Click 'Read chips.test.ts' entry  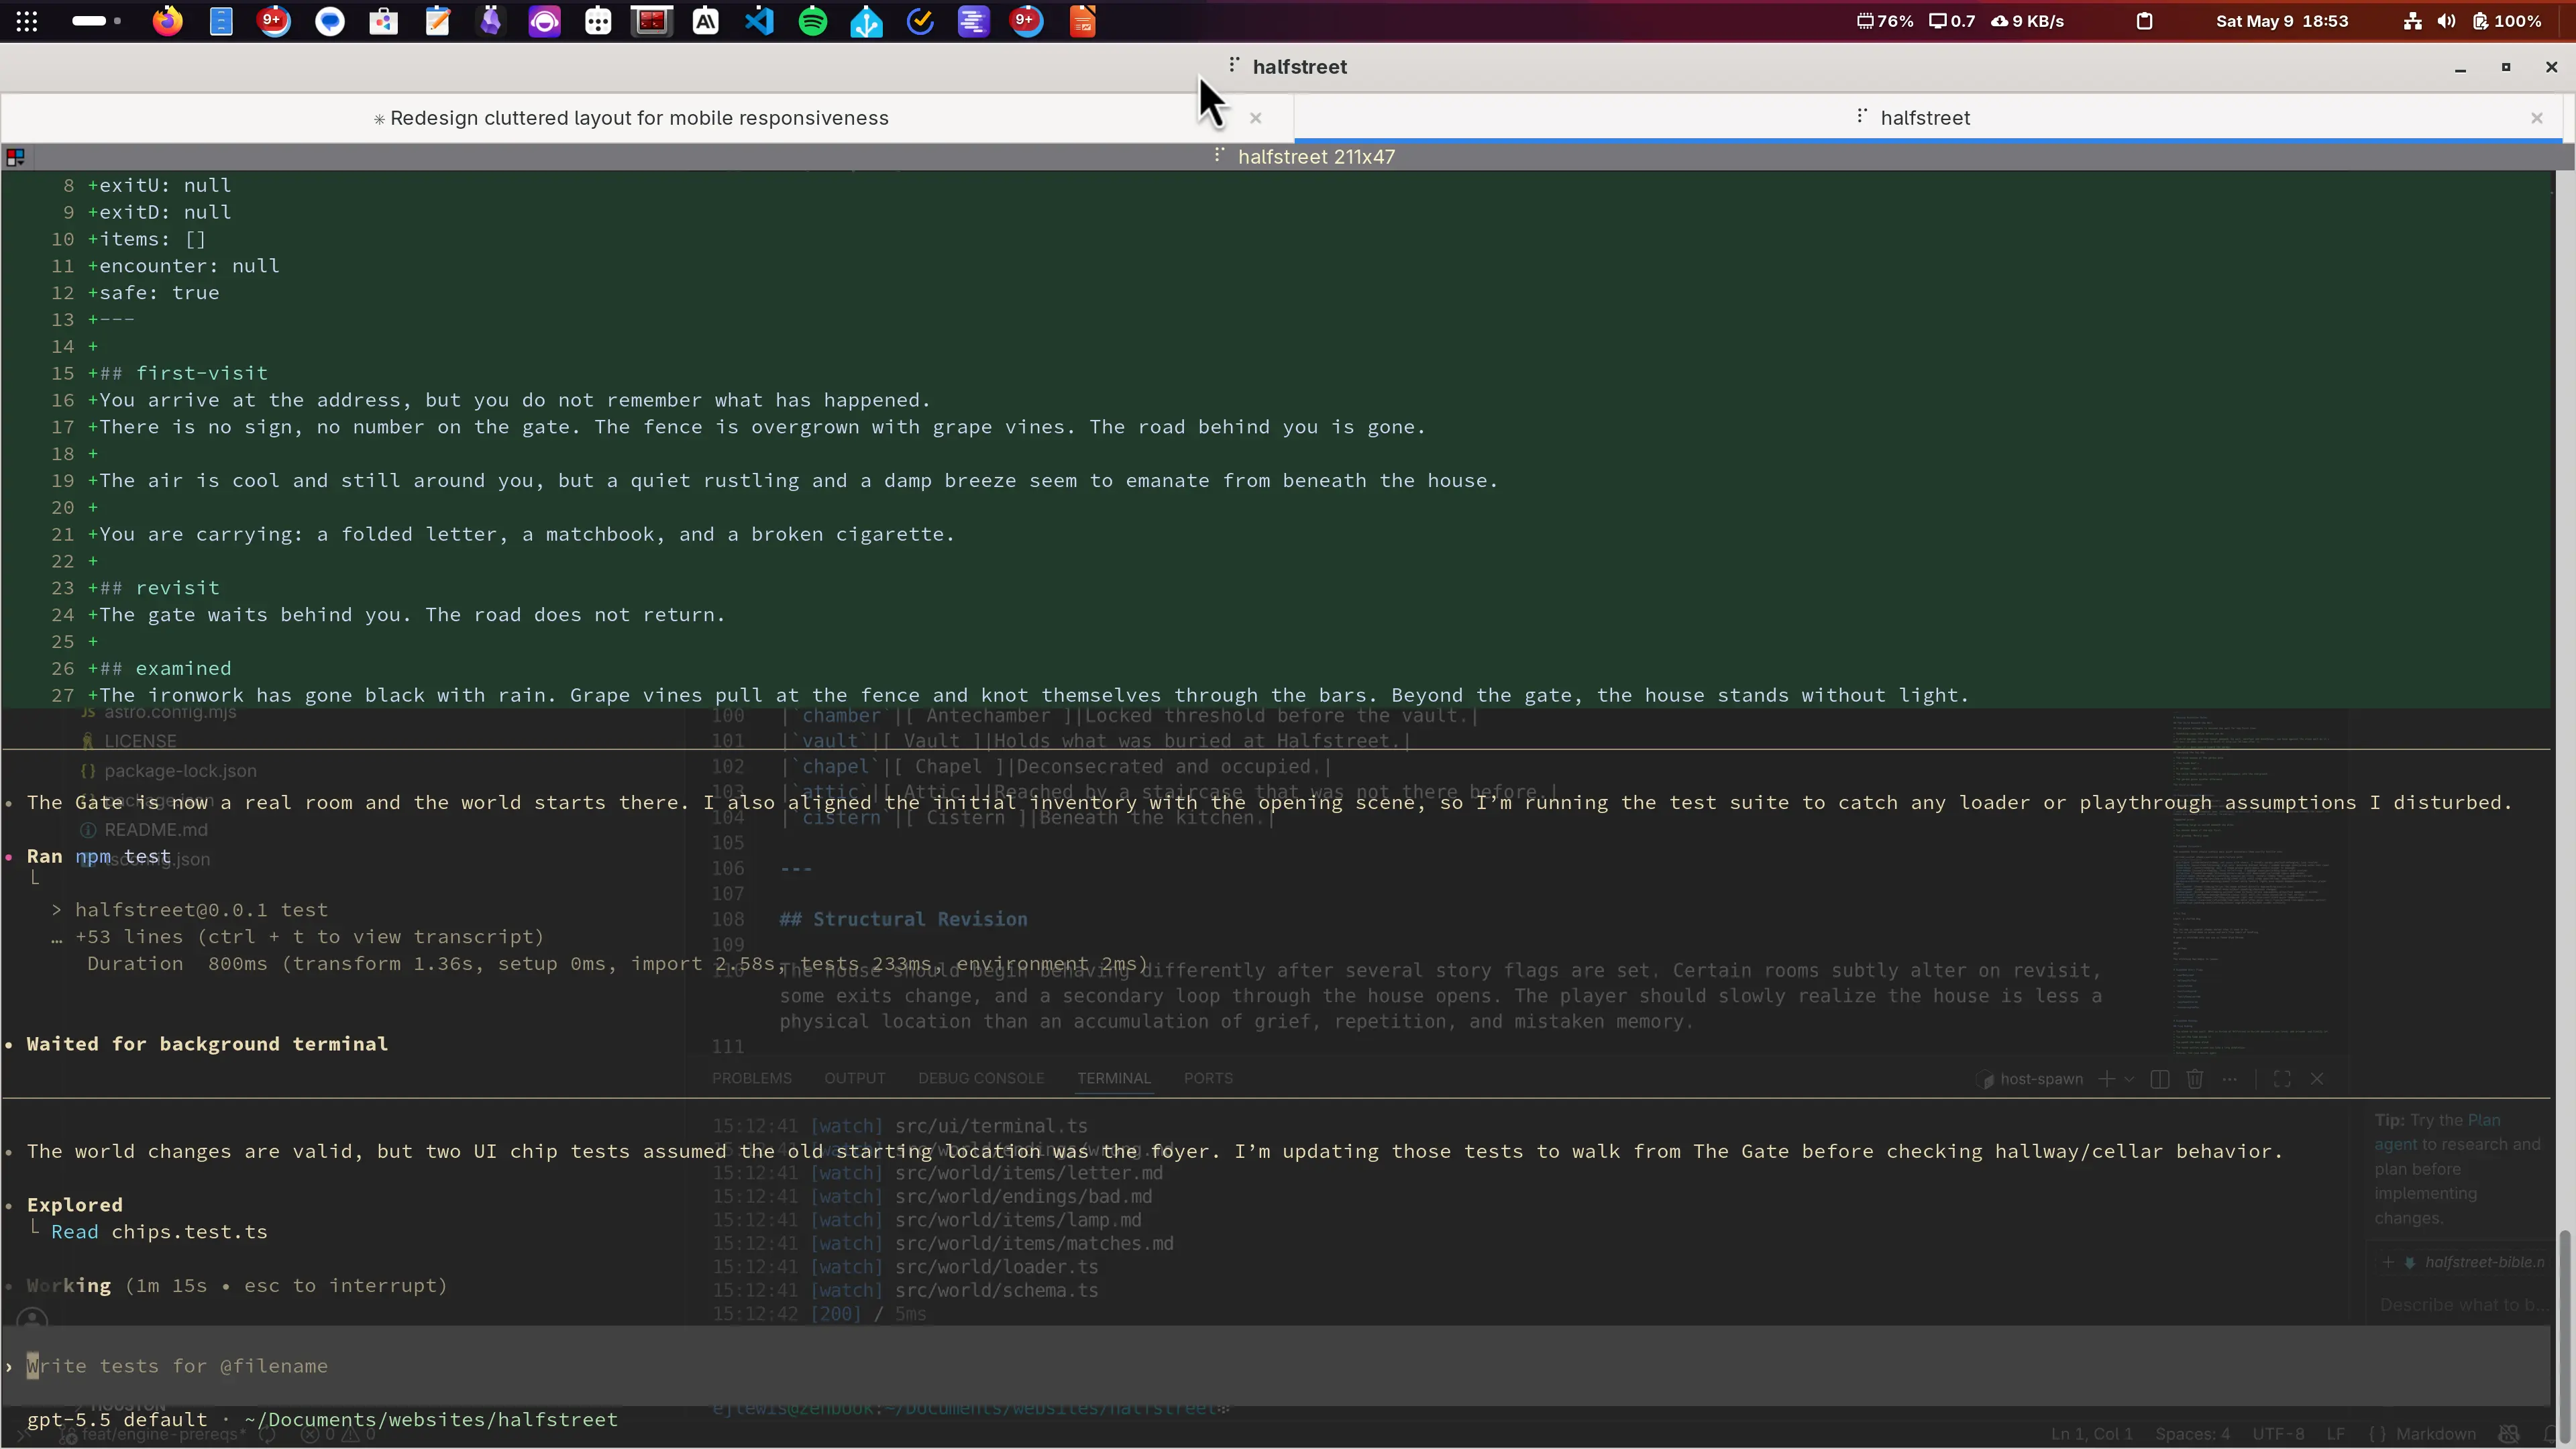(159, 1232)
